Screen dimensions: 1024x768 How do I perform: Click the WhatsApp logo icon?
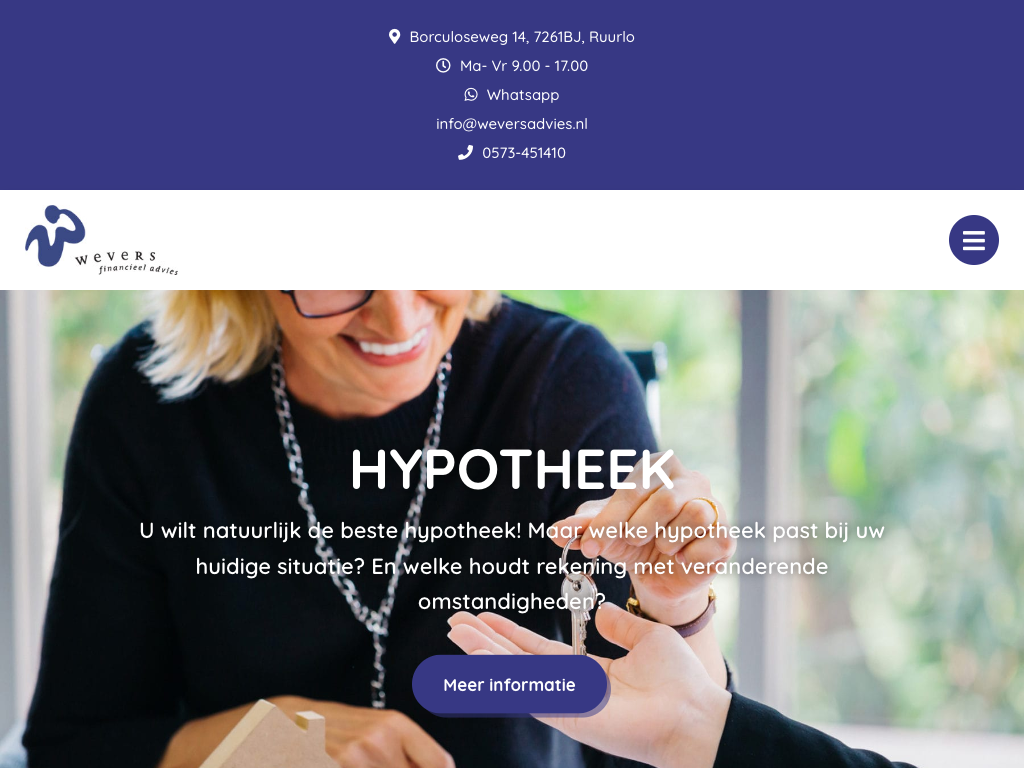point(470,95)
